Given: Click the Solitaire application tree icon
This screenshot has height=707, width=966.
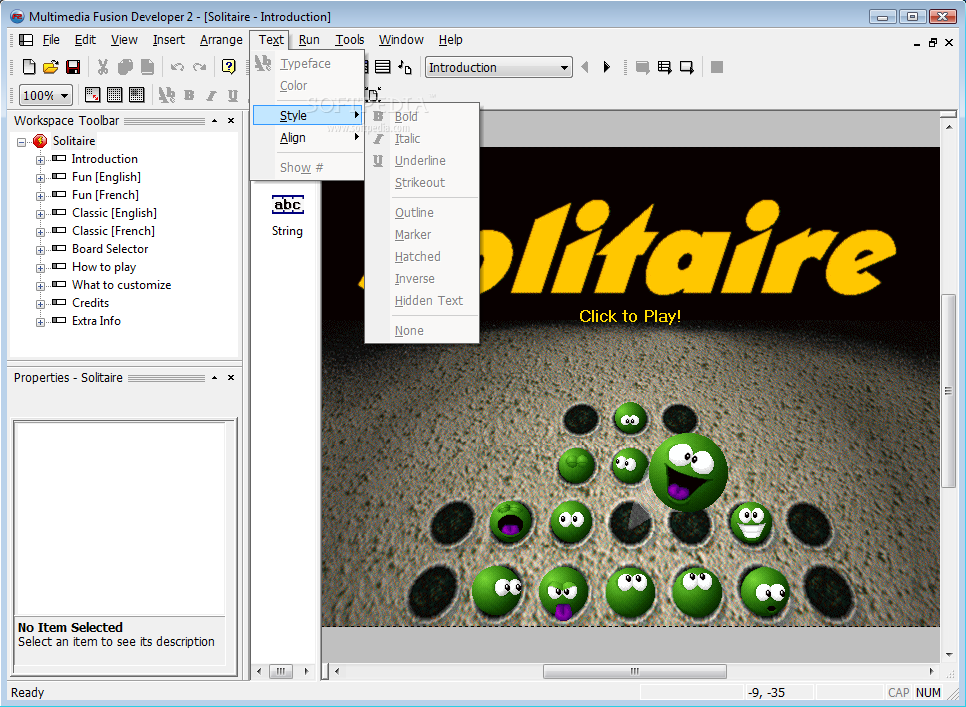Looking at the screenshot, I should pos(40,141).
